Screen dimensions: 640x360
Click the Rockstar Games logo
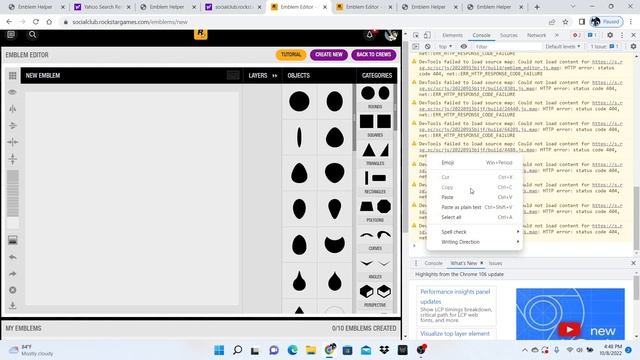(x=200, y=34)
